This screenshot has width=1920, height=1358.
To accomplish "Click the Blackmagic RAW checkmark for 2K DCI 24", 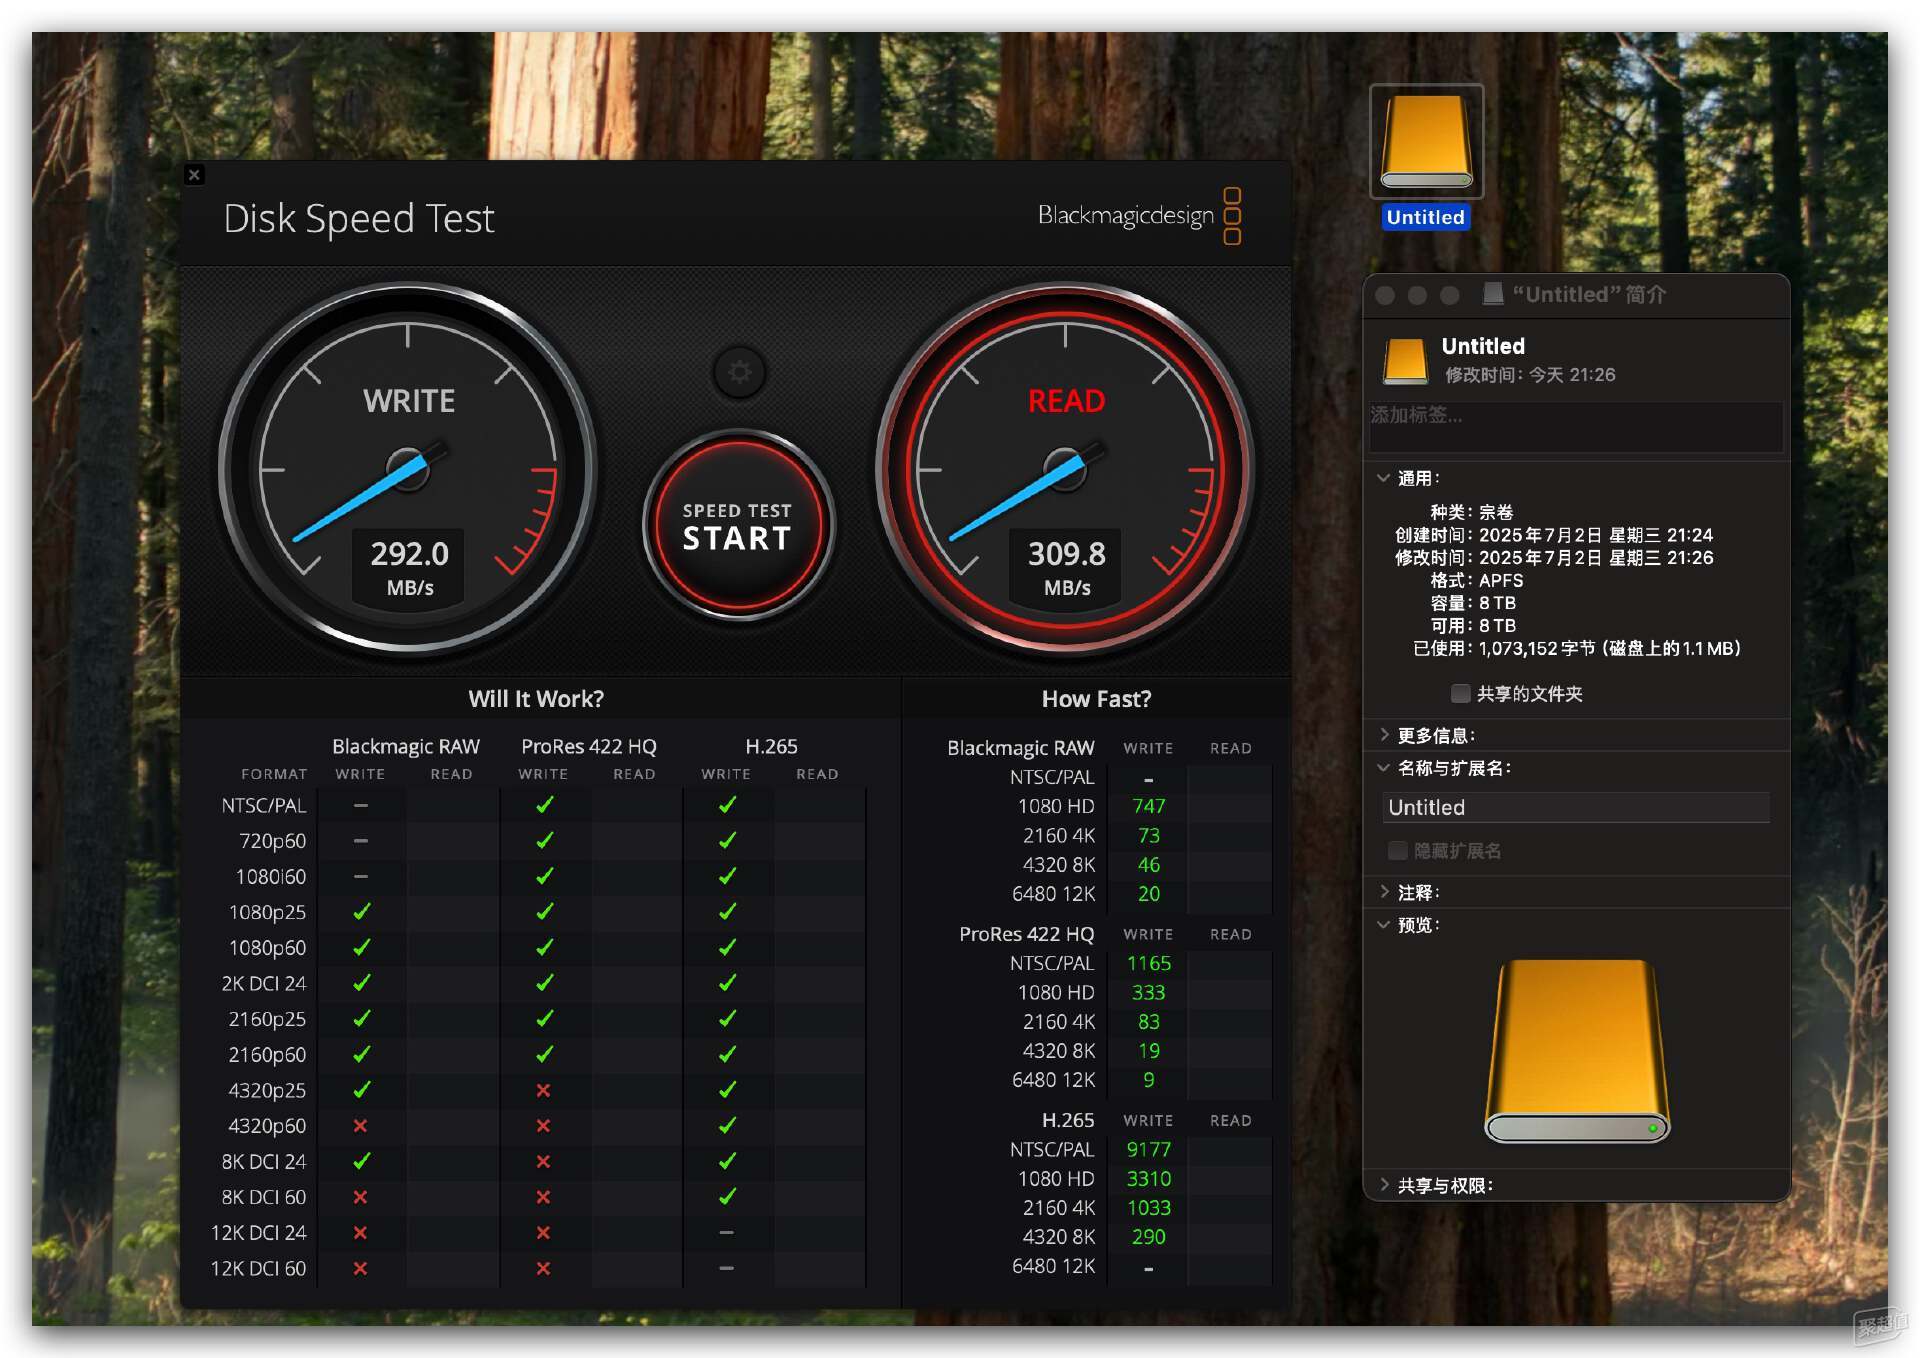I will [x=361, y=983].
